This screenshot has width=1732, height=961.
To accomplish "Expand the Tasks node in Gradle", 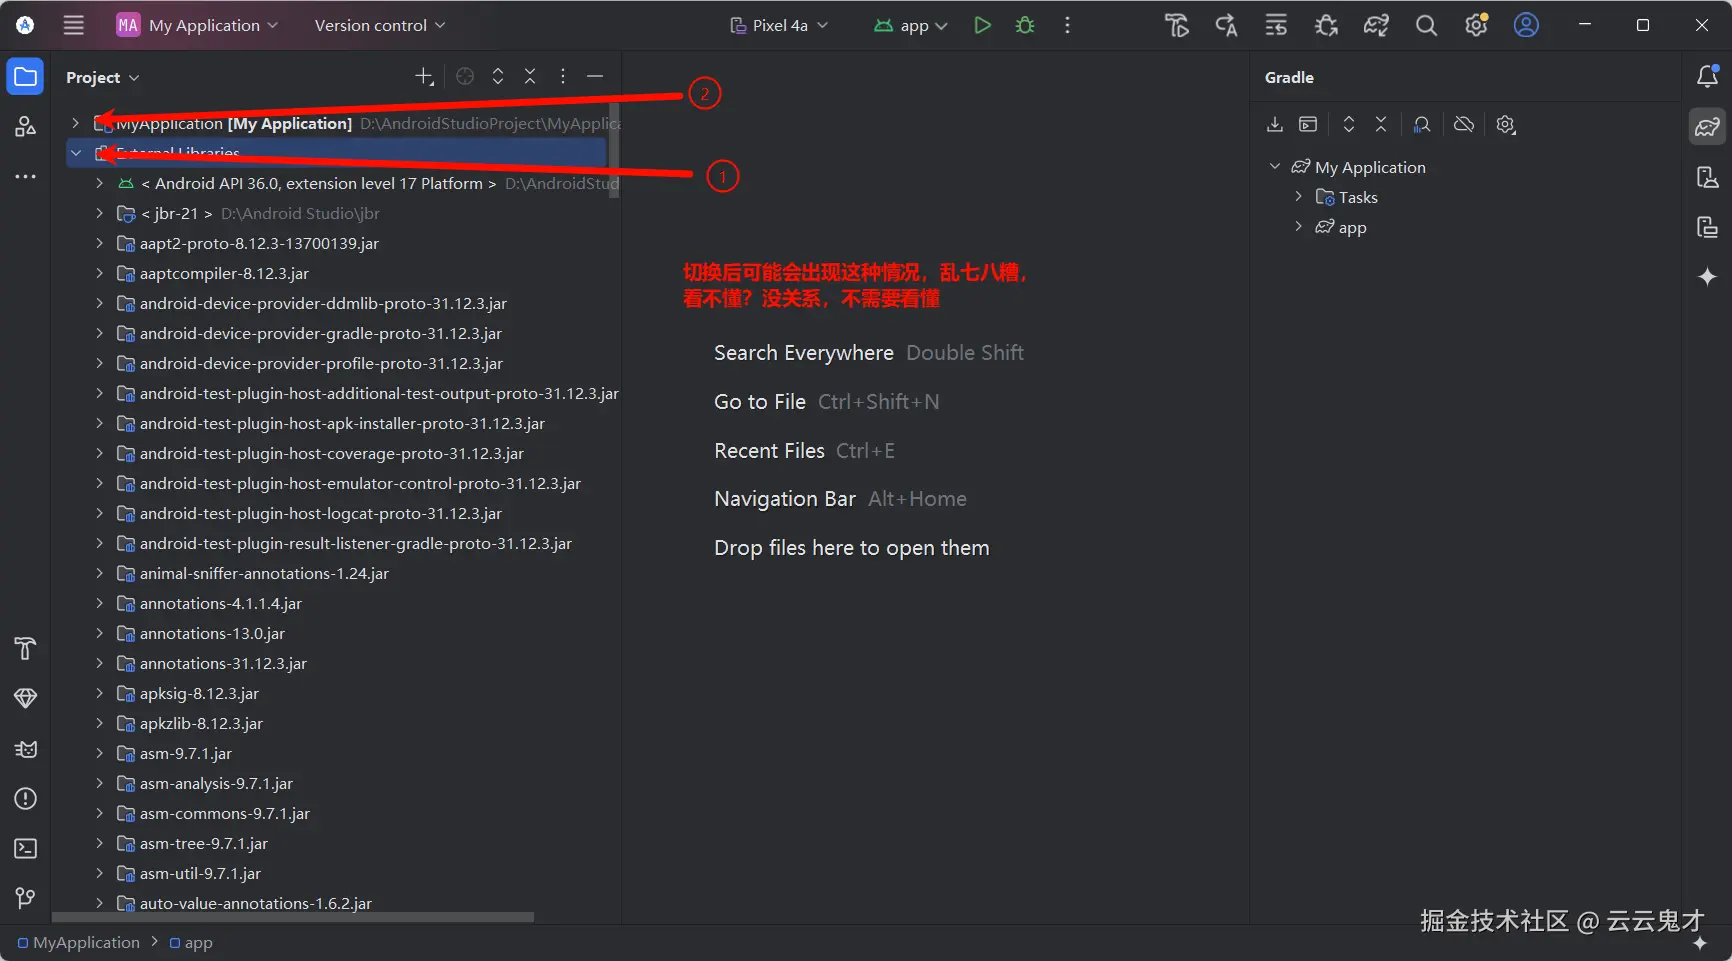I will click(x=1299, y=196).
